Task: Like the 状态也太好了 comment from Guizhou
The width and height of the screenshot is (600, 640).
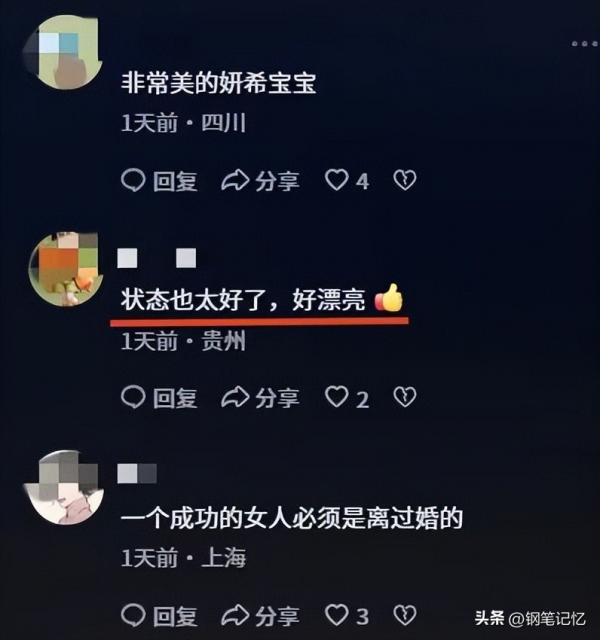Action: click(347, 398)
